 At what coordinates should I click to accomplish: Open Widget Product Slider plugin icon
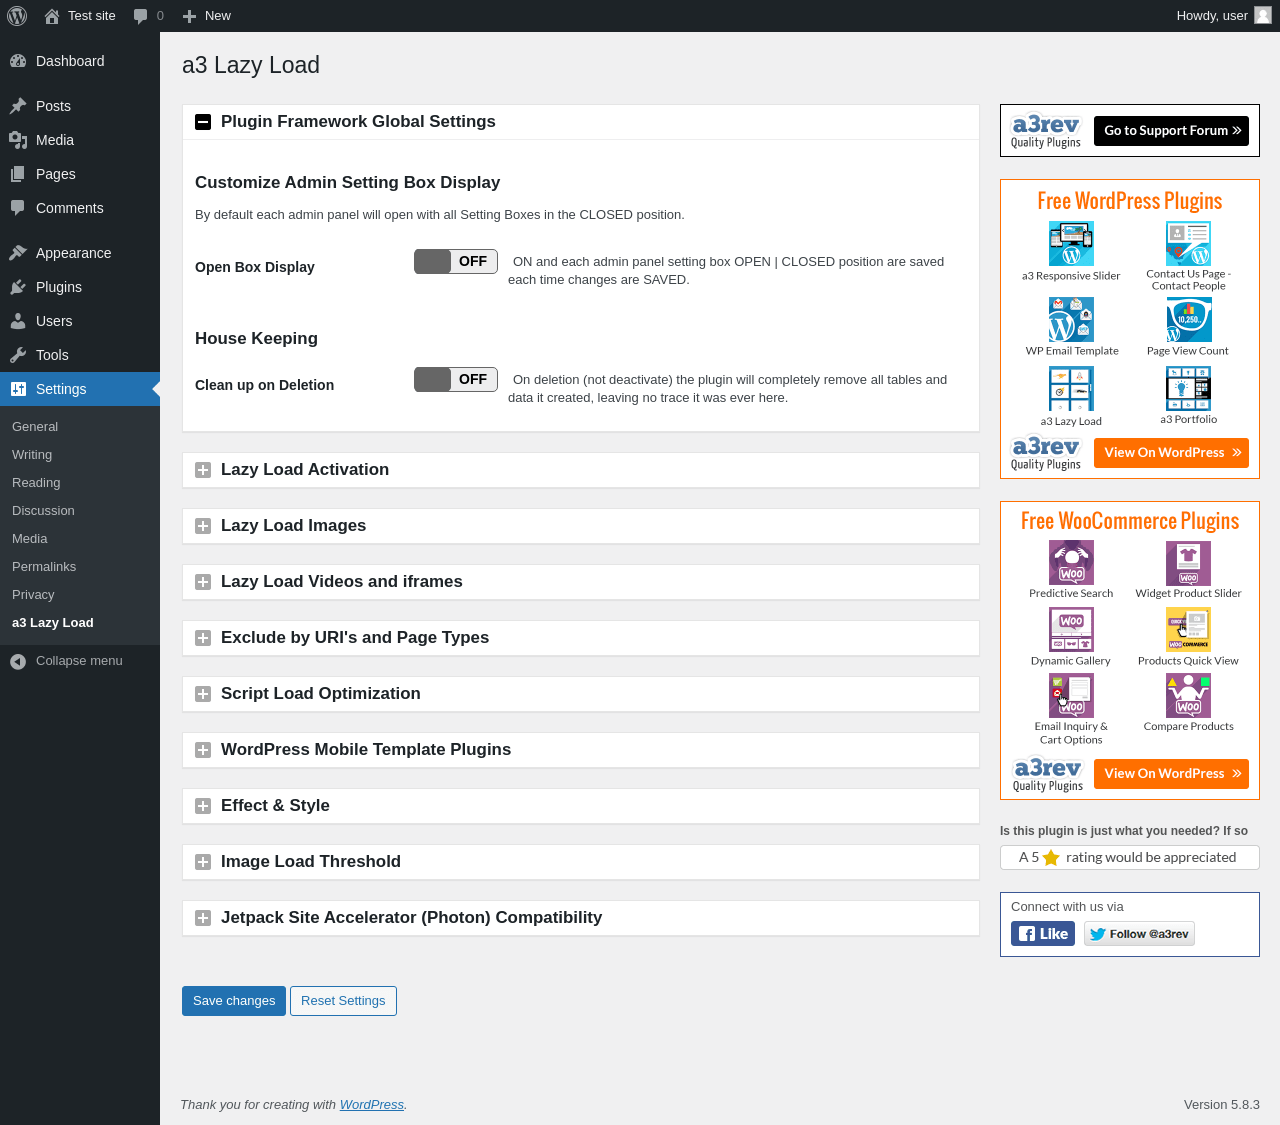pos(1188,562)
